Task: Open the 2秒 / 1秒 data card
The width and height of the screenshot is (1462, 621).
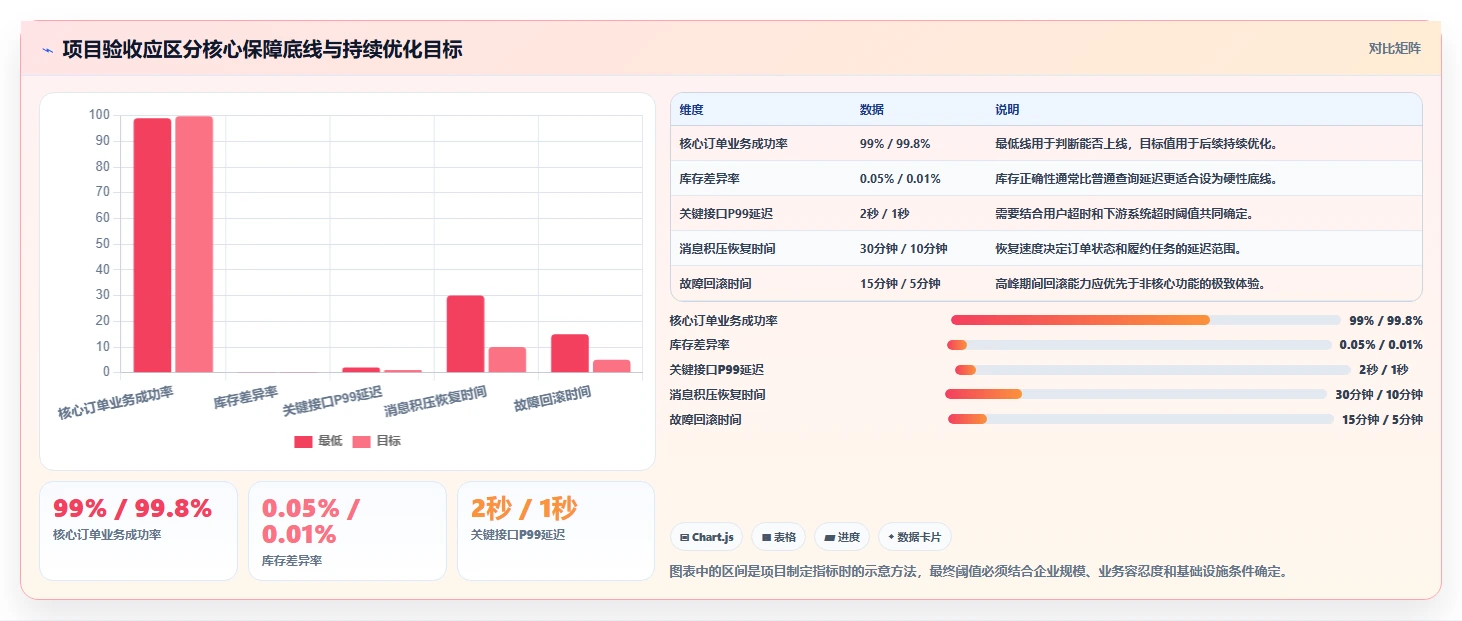Action: click(x=556, y=531)
